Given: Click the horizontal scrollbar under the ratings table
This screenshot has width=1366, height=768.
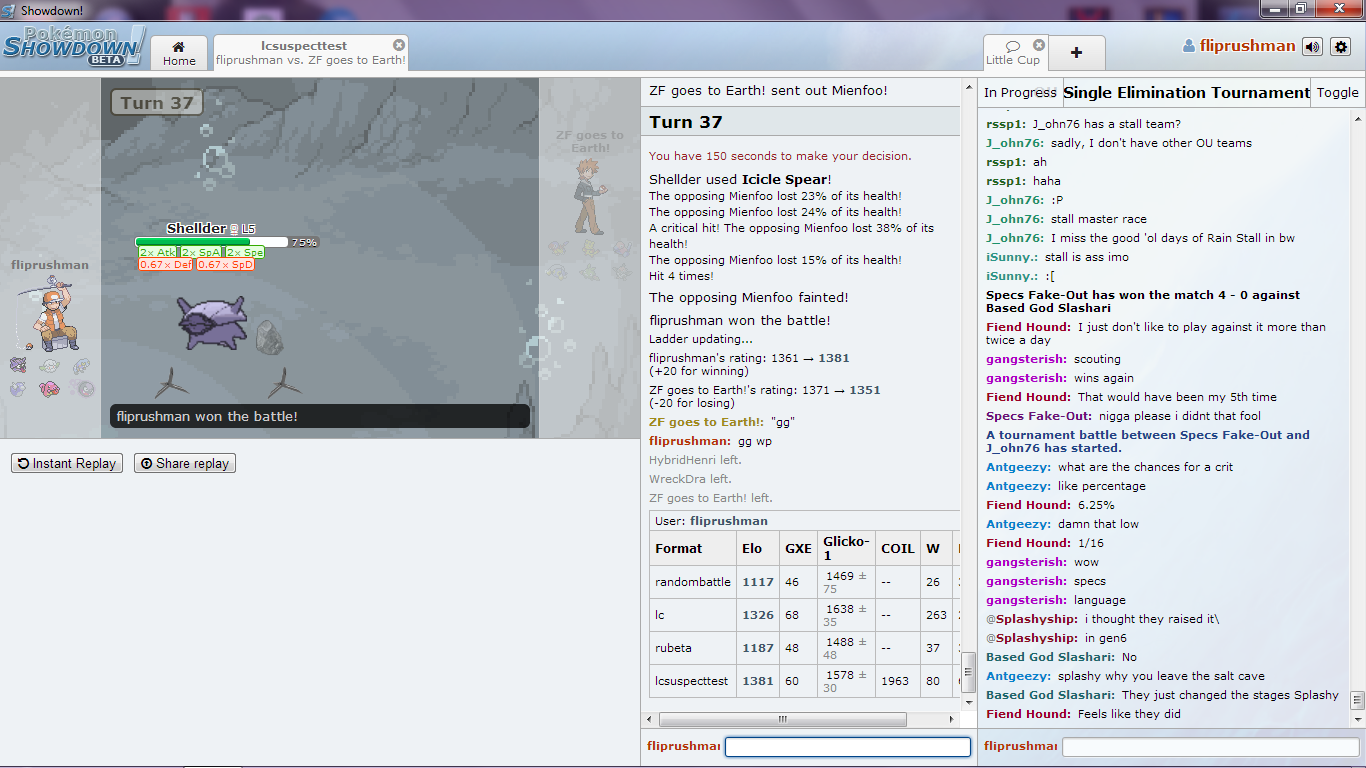Looking at the screenshot, I should [x=782, y=720].
